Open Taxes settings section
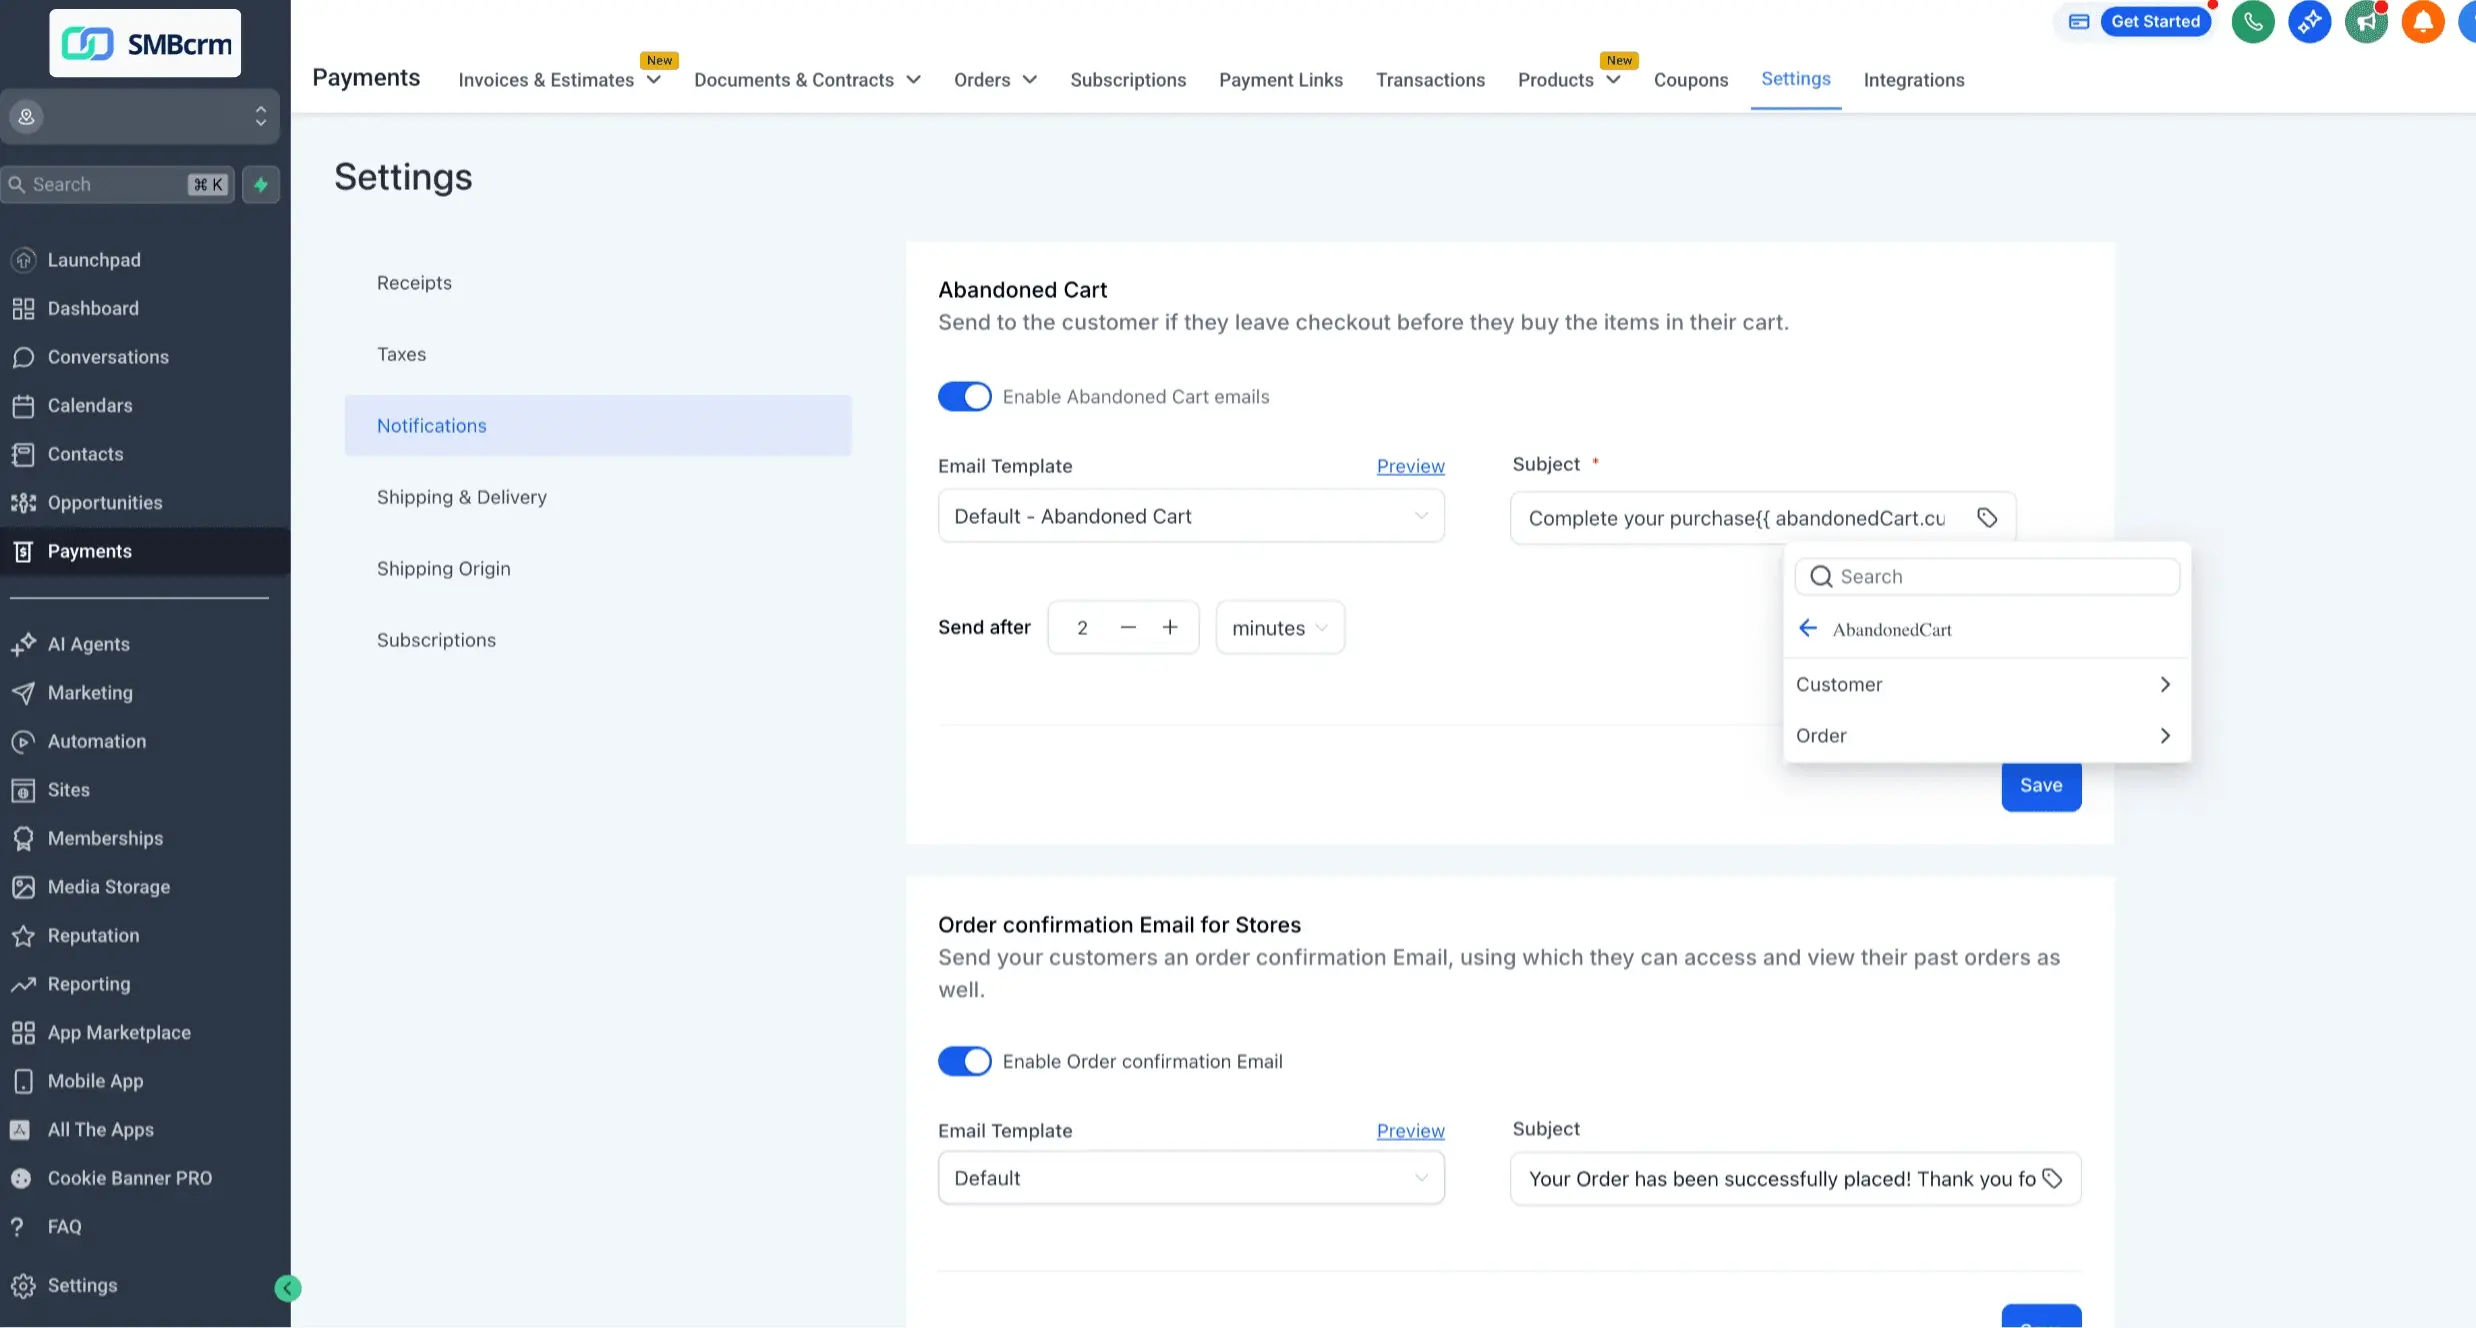The image size is (2476, 1328). (x=598, y=354)
